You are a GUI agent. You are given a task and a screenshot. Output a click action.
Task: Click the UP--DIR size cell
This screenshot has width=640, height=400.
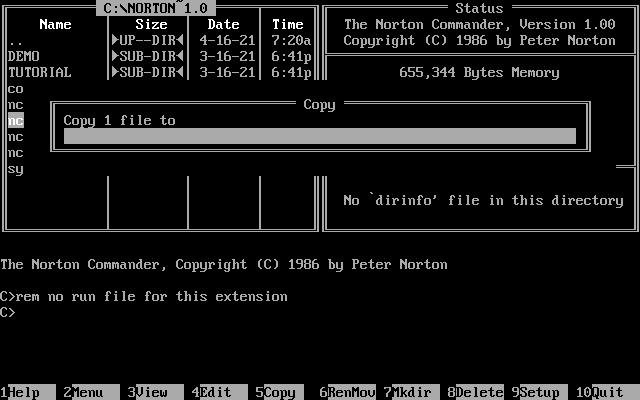click(147, 40)
